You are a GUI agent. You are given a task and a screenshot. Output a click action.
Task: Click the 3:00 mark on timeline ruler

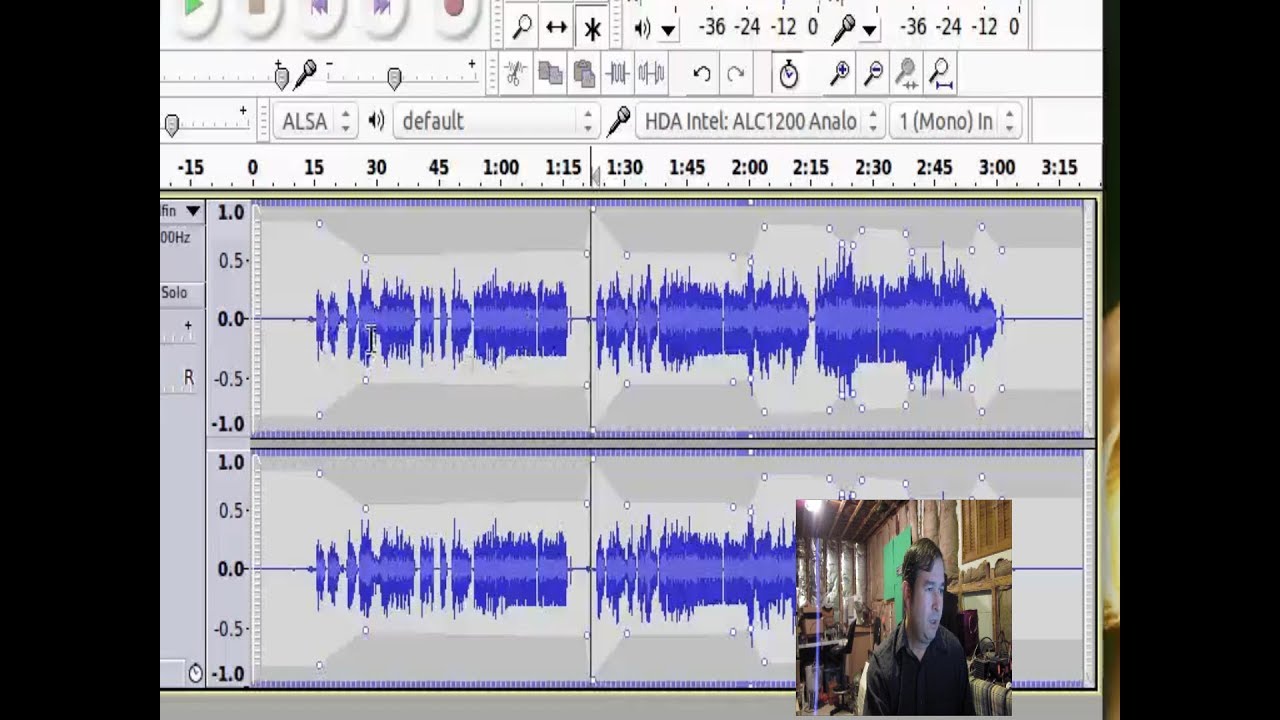tap(996, 167)
